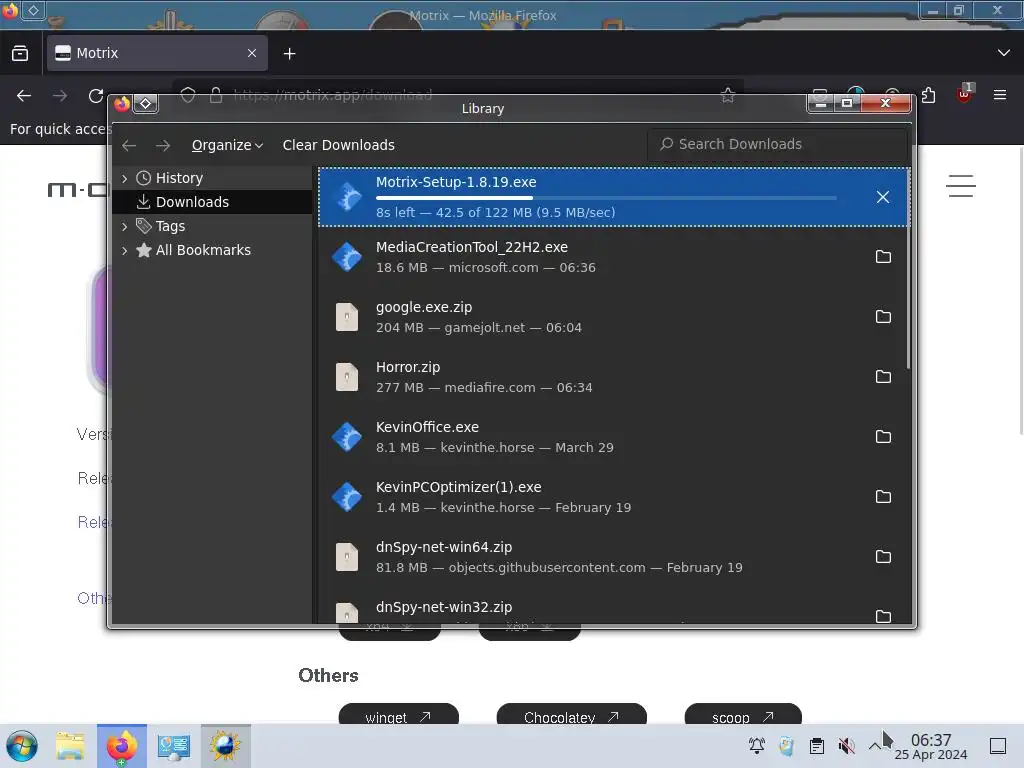The height and width of the screenshot is (768, 1024).
Task: Click the Horror.zip archive icon
Action: click(x=347, y=377)
